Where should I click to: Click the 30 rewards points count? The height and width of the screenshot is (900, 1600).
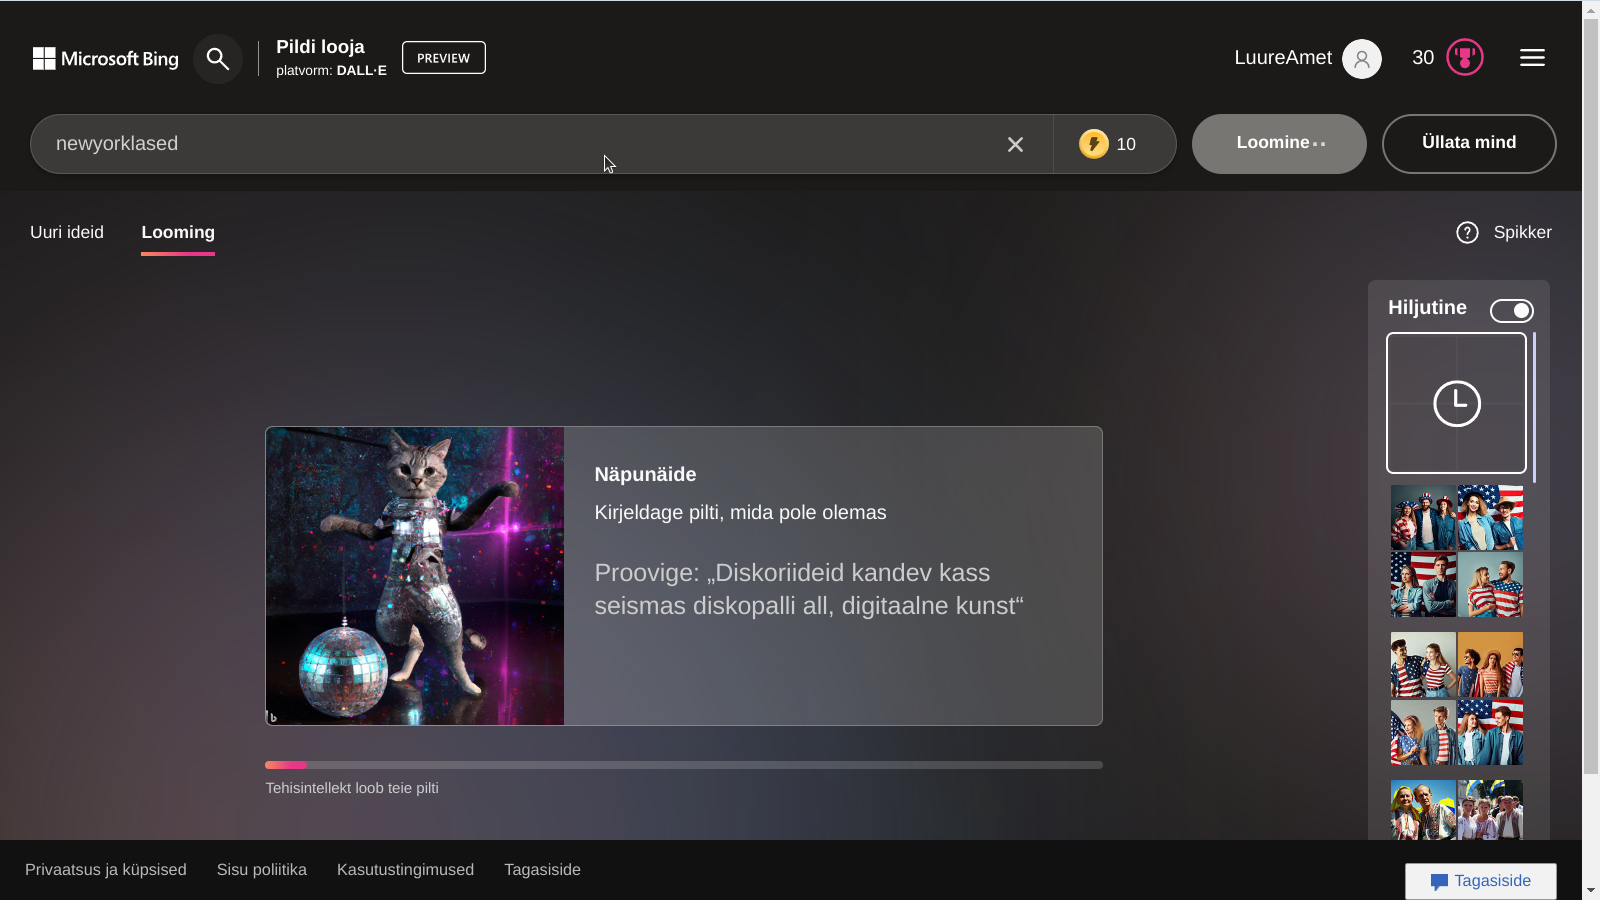[1423, 58]
